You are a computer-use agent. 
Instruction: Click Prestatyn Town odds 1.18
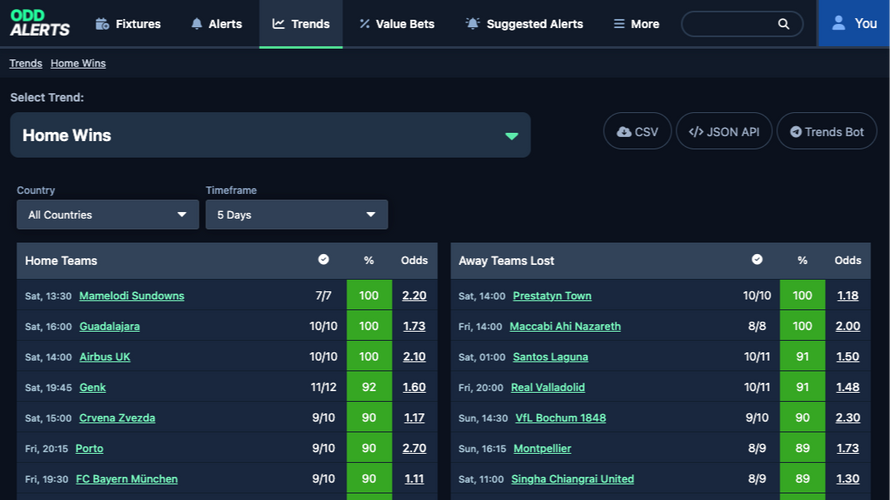(x=847, y=296)
